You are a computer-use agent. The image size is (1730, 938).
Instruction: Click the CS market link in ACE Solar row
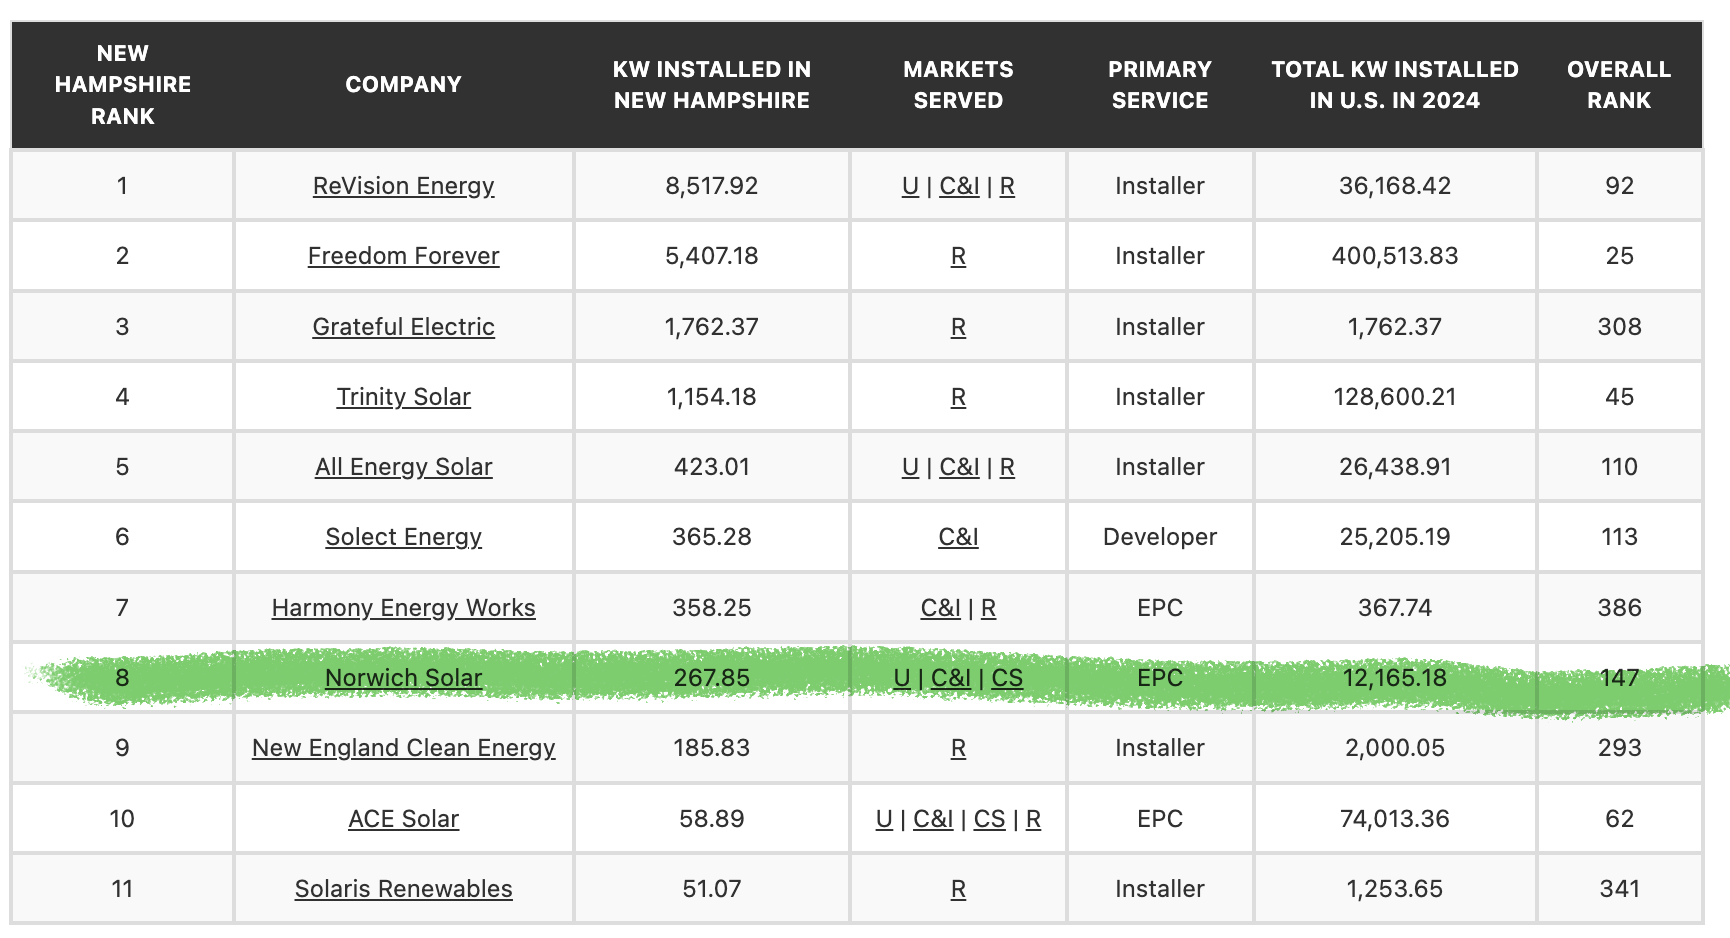989,819
